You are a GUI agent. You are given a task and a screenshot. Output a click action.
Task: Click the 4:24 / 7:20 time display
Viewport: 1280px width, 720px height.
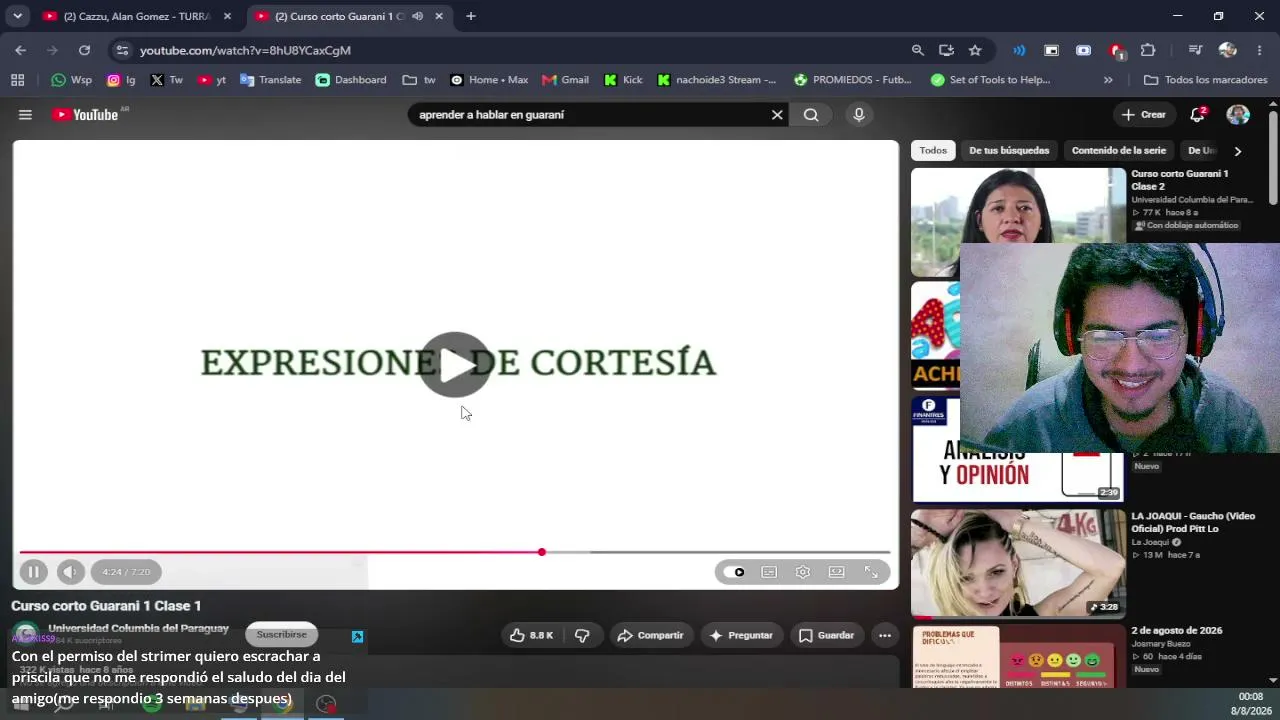point(126,572)
